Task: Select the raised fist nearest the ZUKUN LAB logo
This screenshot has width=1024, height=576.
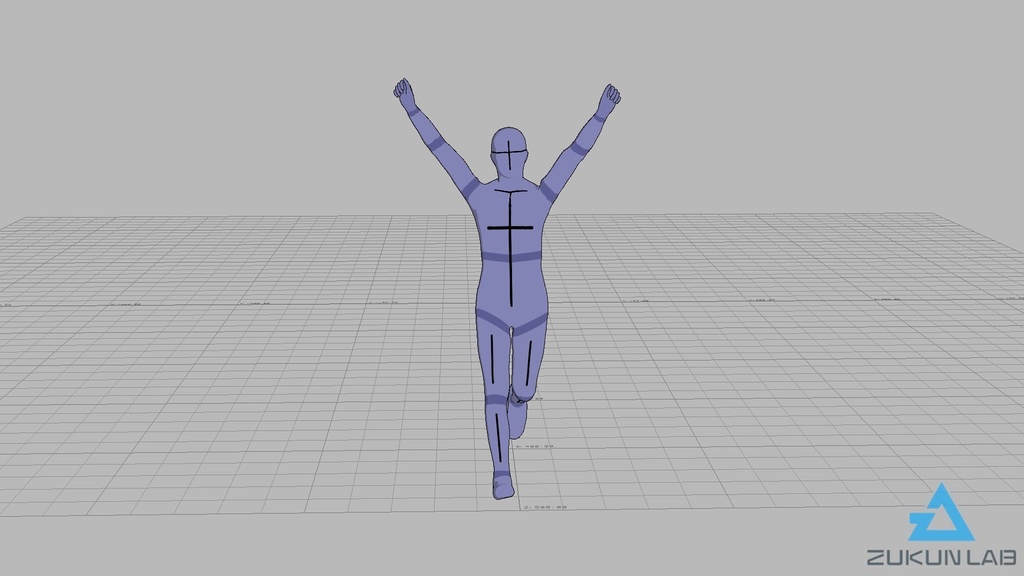Action: pos(611,97)
